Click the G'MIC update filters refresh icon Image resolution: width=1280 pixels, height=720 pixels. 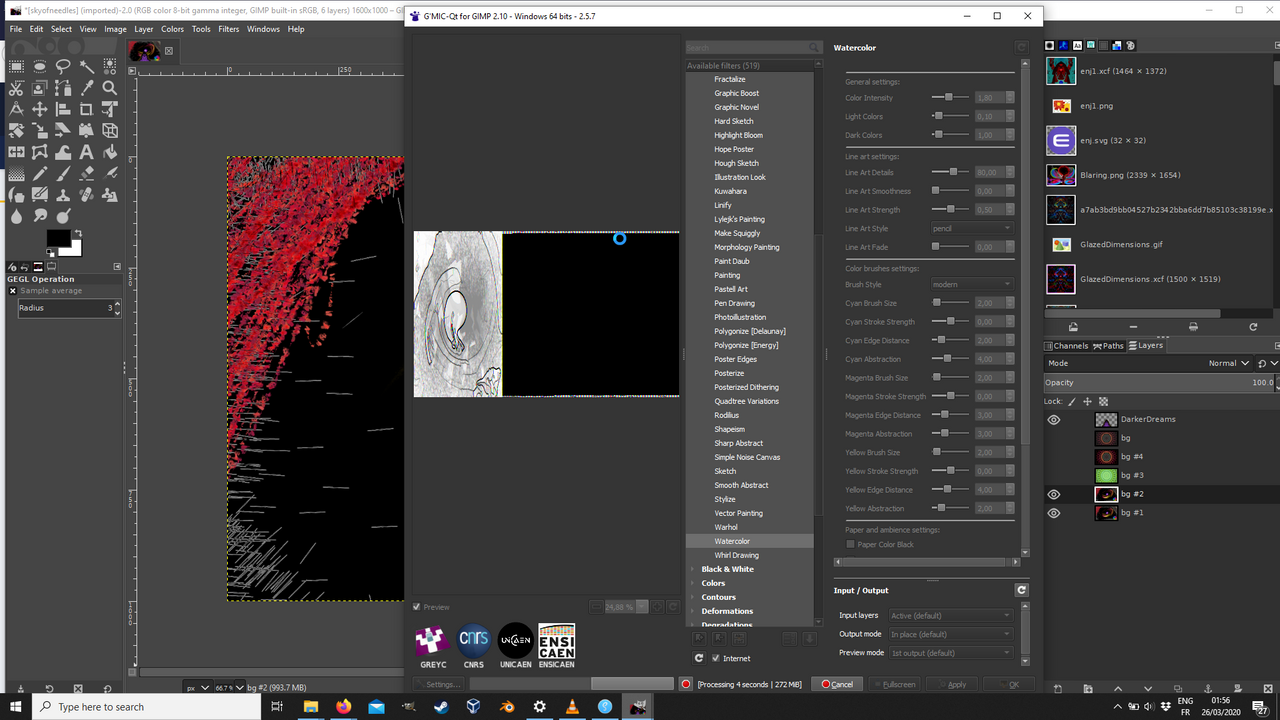(699, 658)
